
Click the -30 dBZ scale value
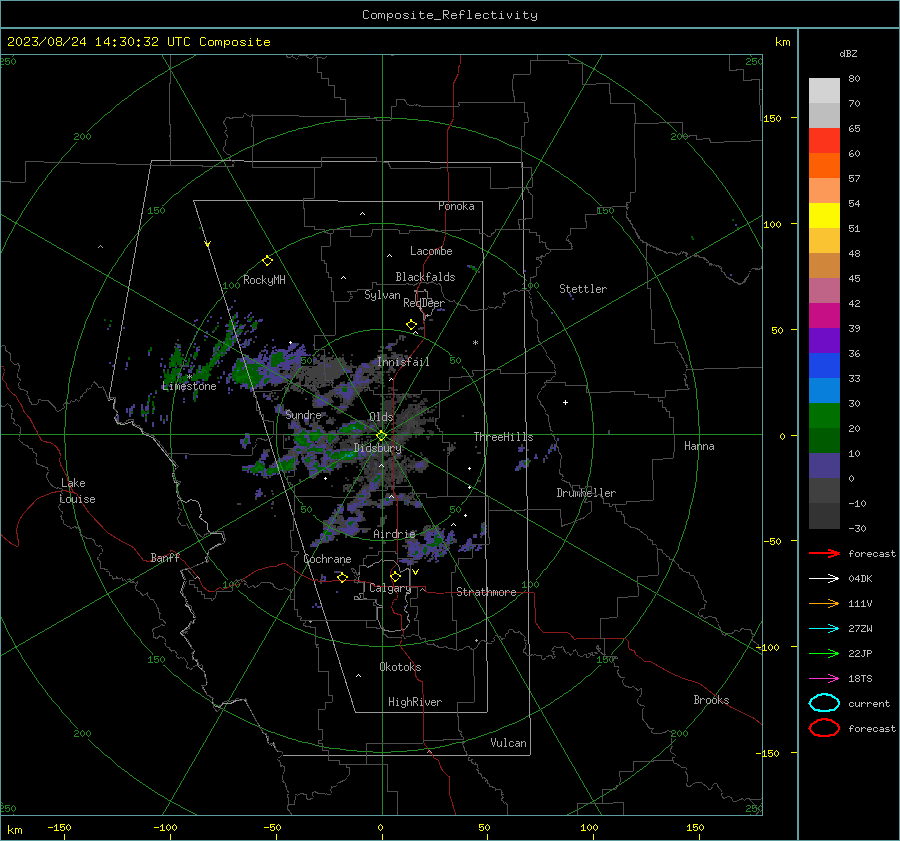tap(857, 528)
